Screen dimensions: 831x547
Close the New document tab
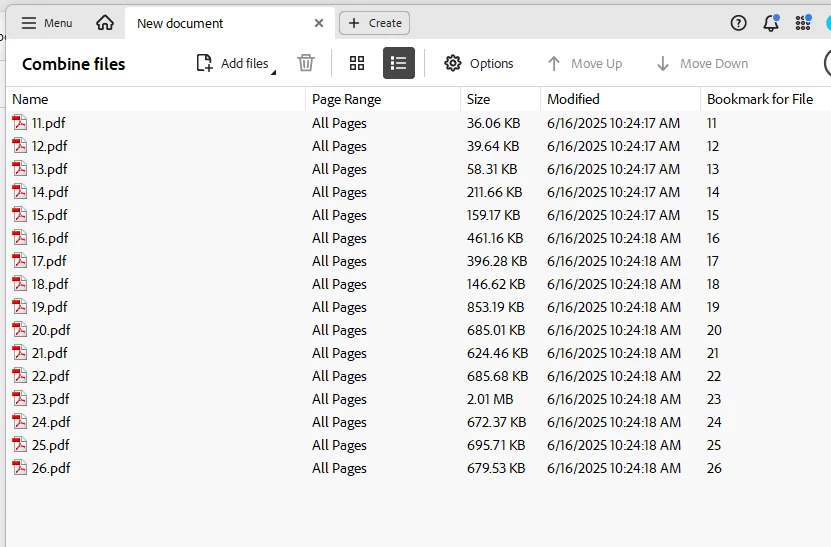pos(319,23)
